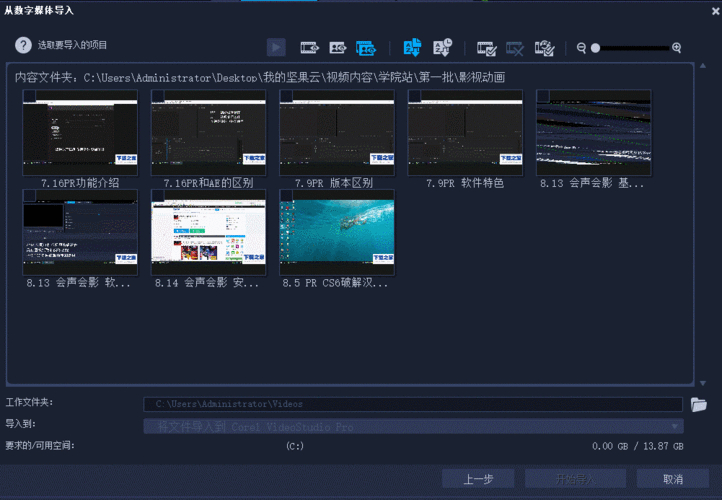Sort items by name
Image resolution: width=722 pixels, height=500 pixels.
412,47
